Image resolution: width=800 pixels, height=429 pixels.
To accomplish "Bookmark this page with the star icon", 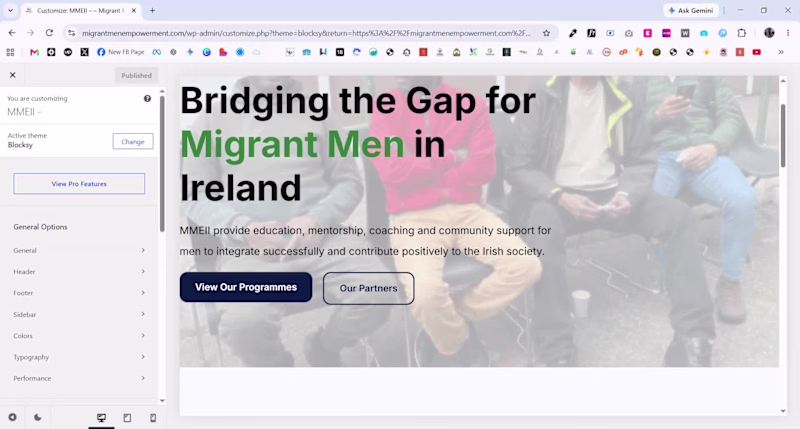I will click(546, 33).
